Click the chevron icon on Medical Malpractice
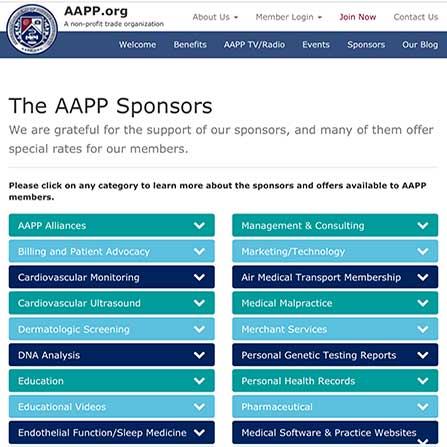The width and height of the screenshot is (447, 447). coord(423,303)
